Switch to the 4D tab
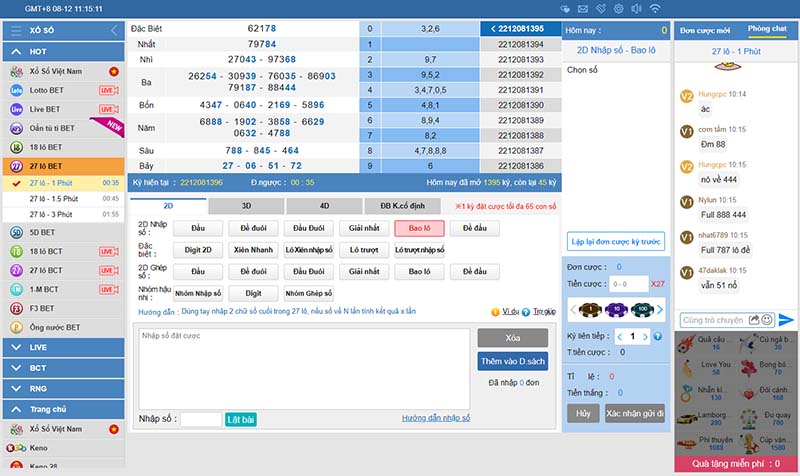 (x=324, y=206)
